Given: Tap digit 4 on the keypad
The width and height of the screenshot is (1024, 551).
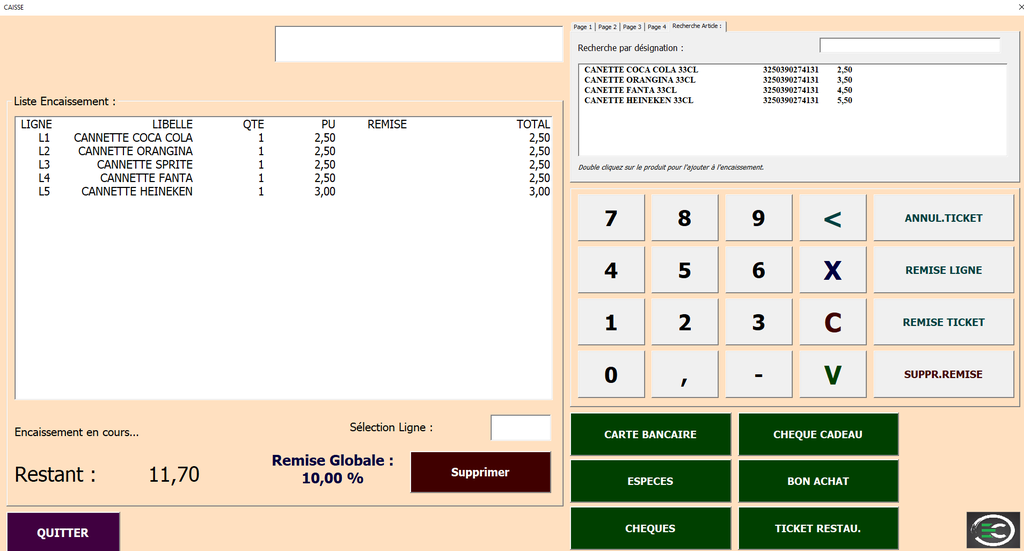Looking at the screenshot, I should [x=611, y=270].
